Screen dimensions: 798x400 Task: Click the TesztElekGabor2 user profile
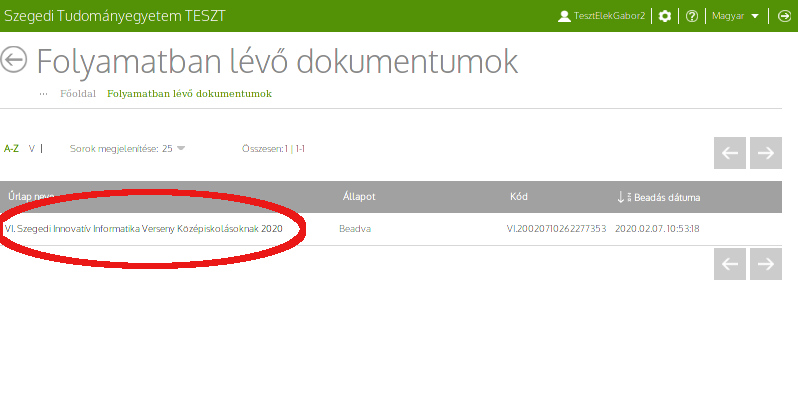tap(602, 16)
